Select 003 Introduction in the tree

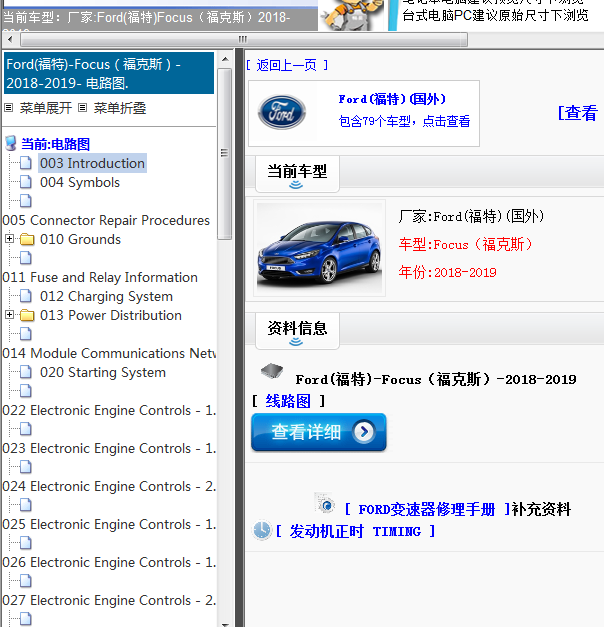point(92,163)
